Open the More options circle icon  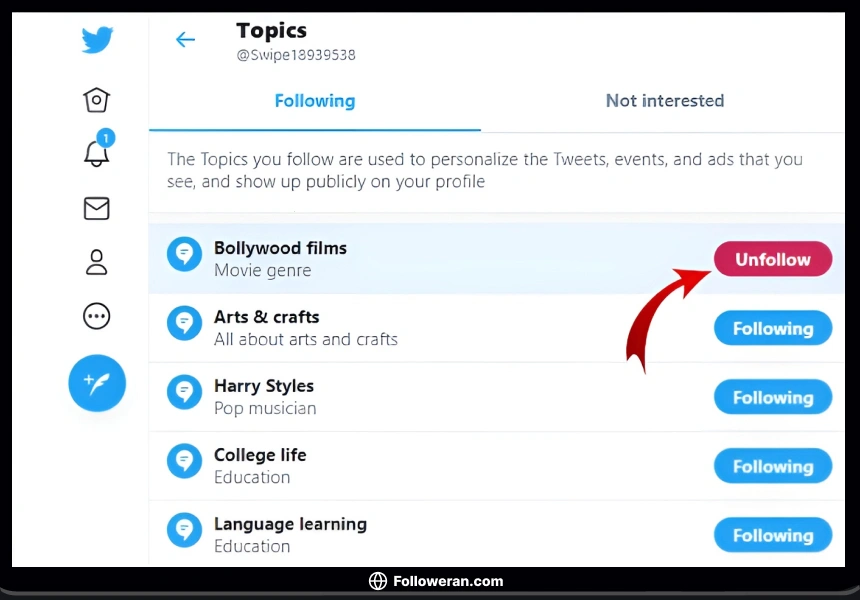[x=96, y=316]
